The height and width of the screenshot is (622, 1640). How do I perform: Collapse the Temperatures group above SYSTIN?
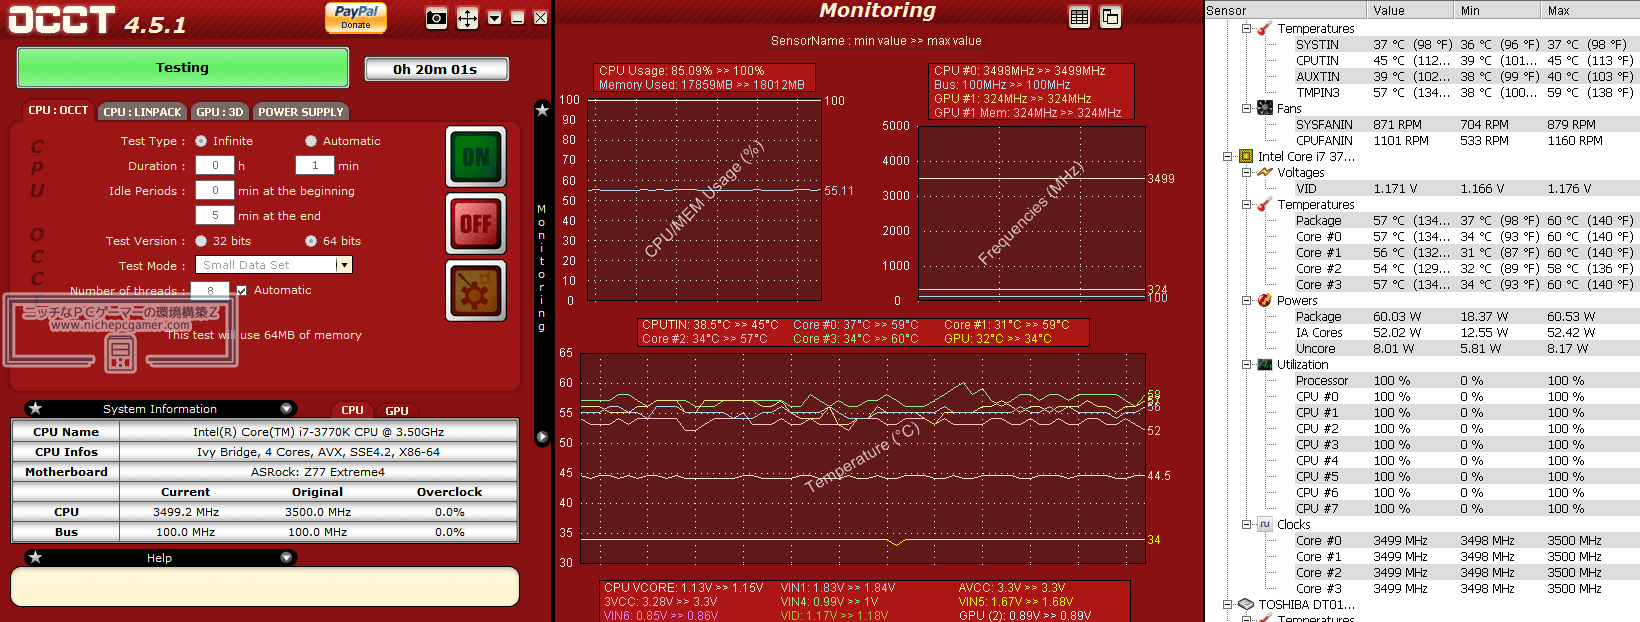pyautogui.click(x=1246, y=28)
